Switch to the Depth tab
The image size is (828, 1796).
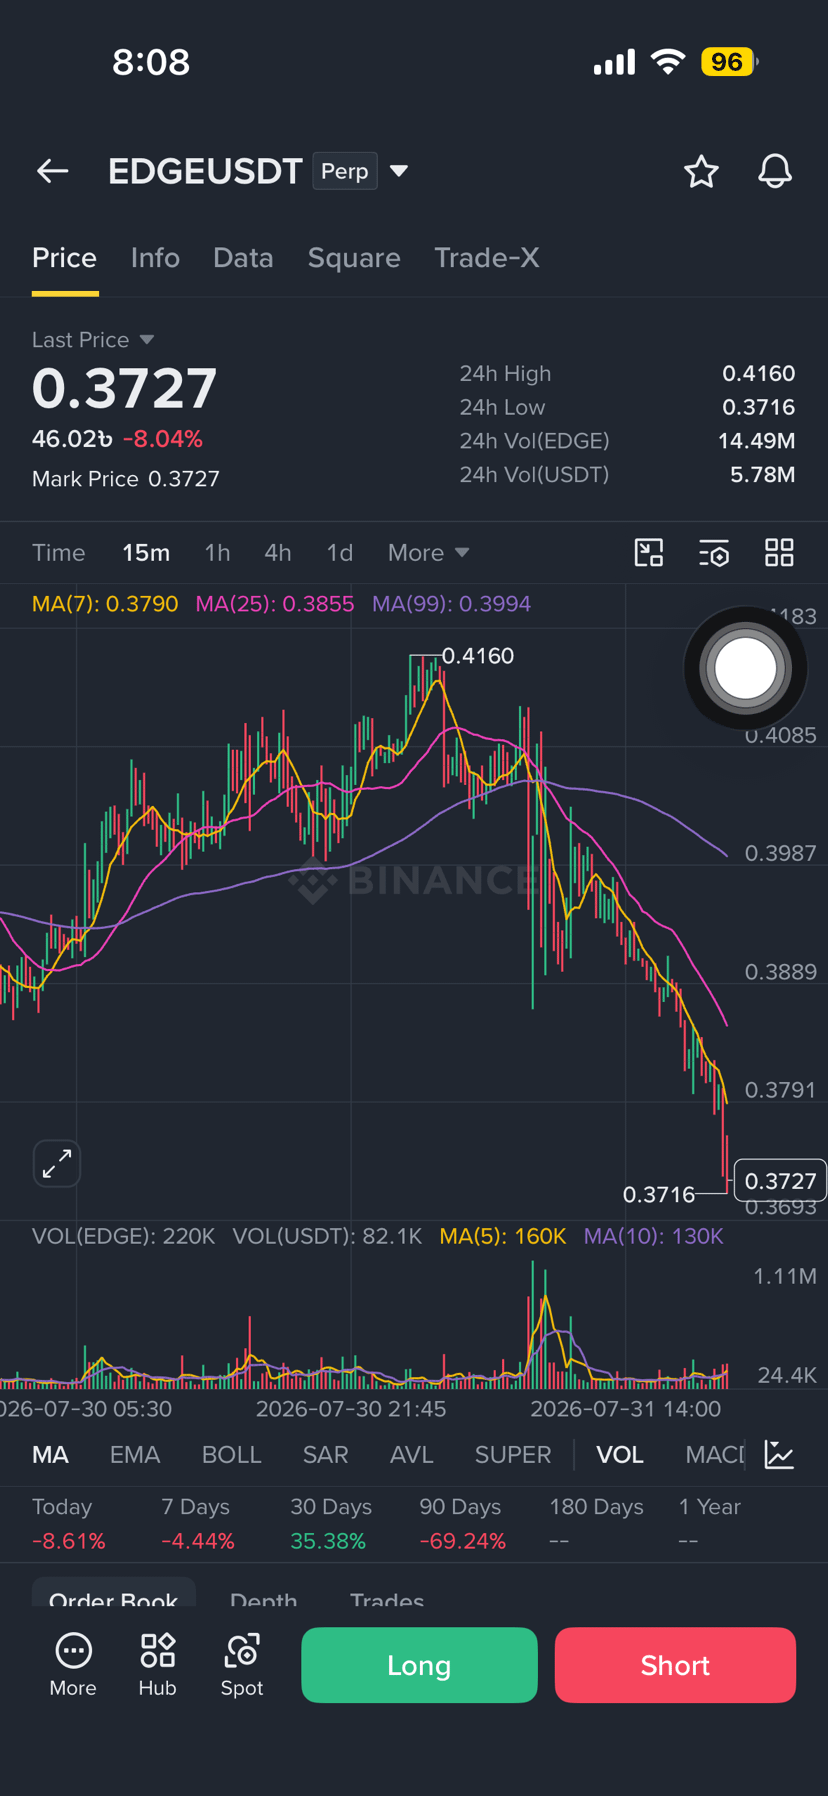[264, 1598]
